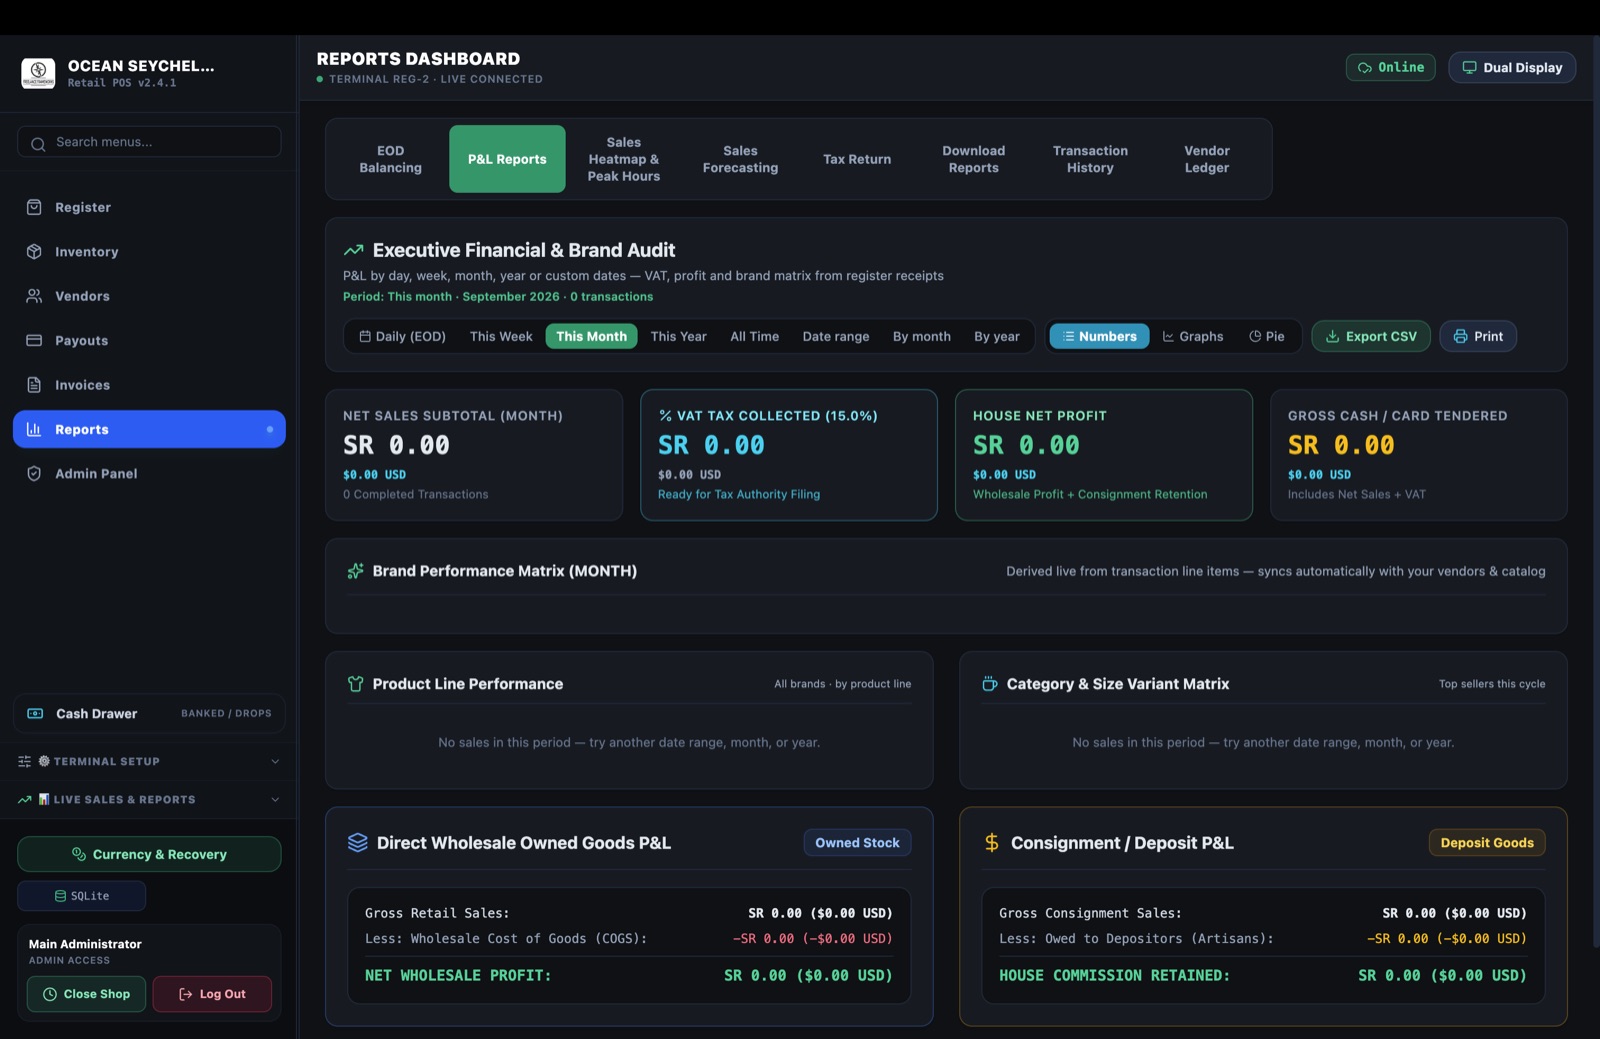This screenshot has width=1600, height=1039.
Task: Switch view mode to Numbers
Action: pos(1100,336)
